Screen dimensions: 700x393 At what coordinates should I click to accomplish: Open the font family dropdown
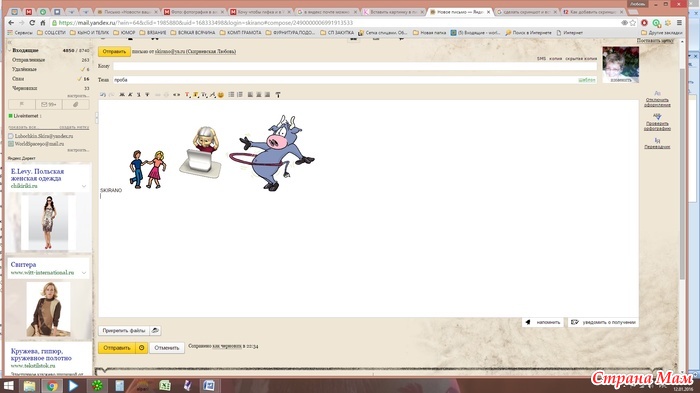[x=212, y=95]
